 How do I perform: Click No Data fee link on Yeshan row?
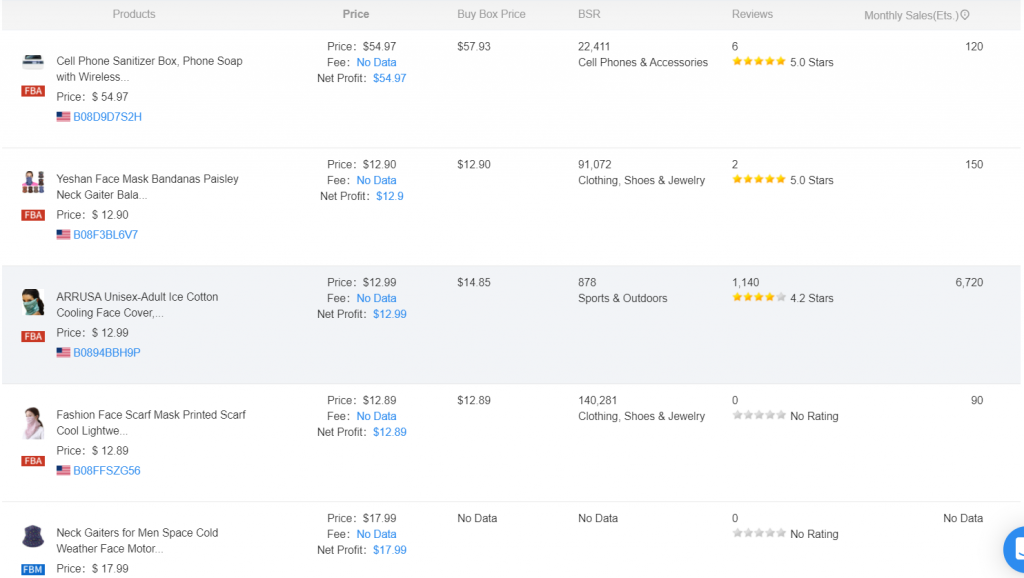pyautogui.click(x=376, y=180)
